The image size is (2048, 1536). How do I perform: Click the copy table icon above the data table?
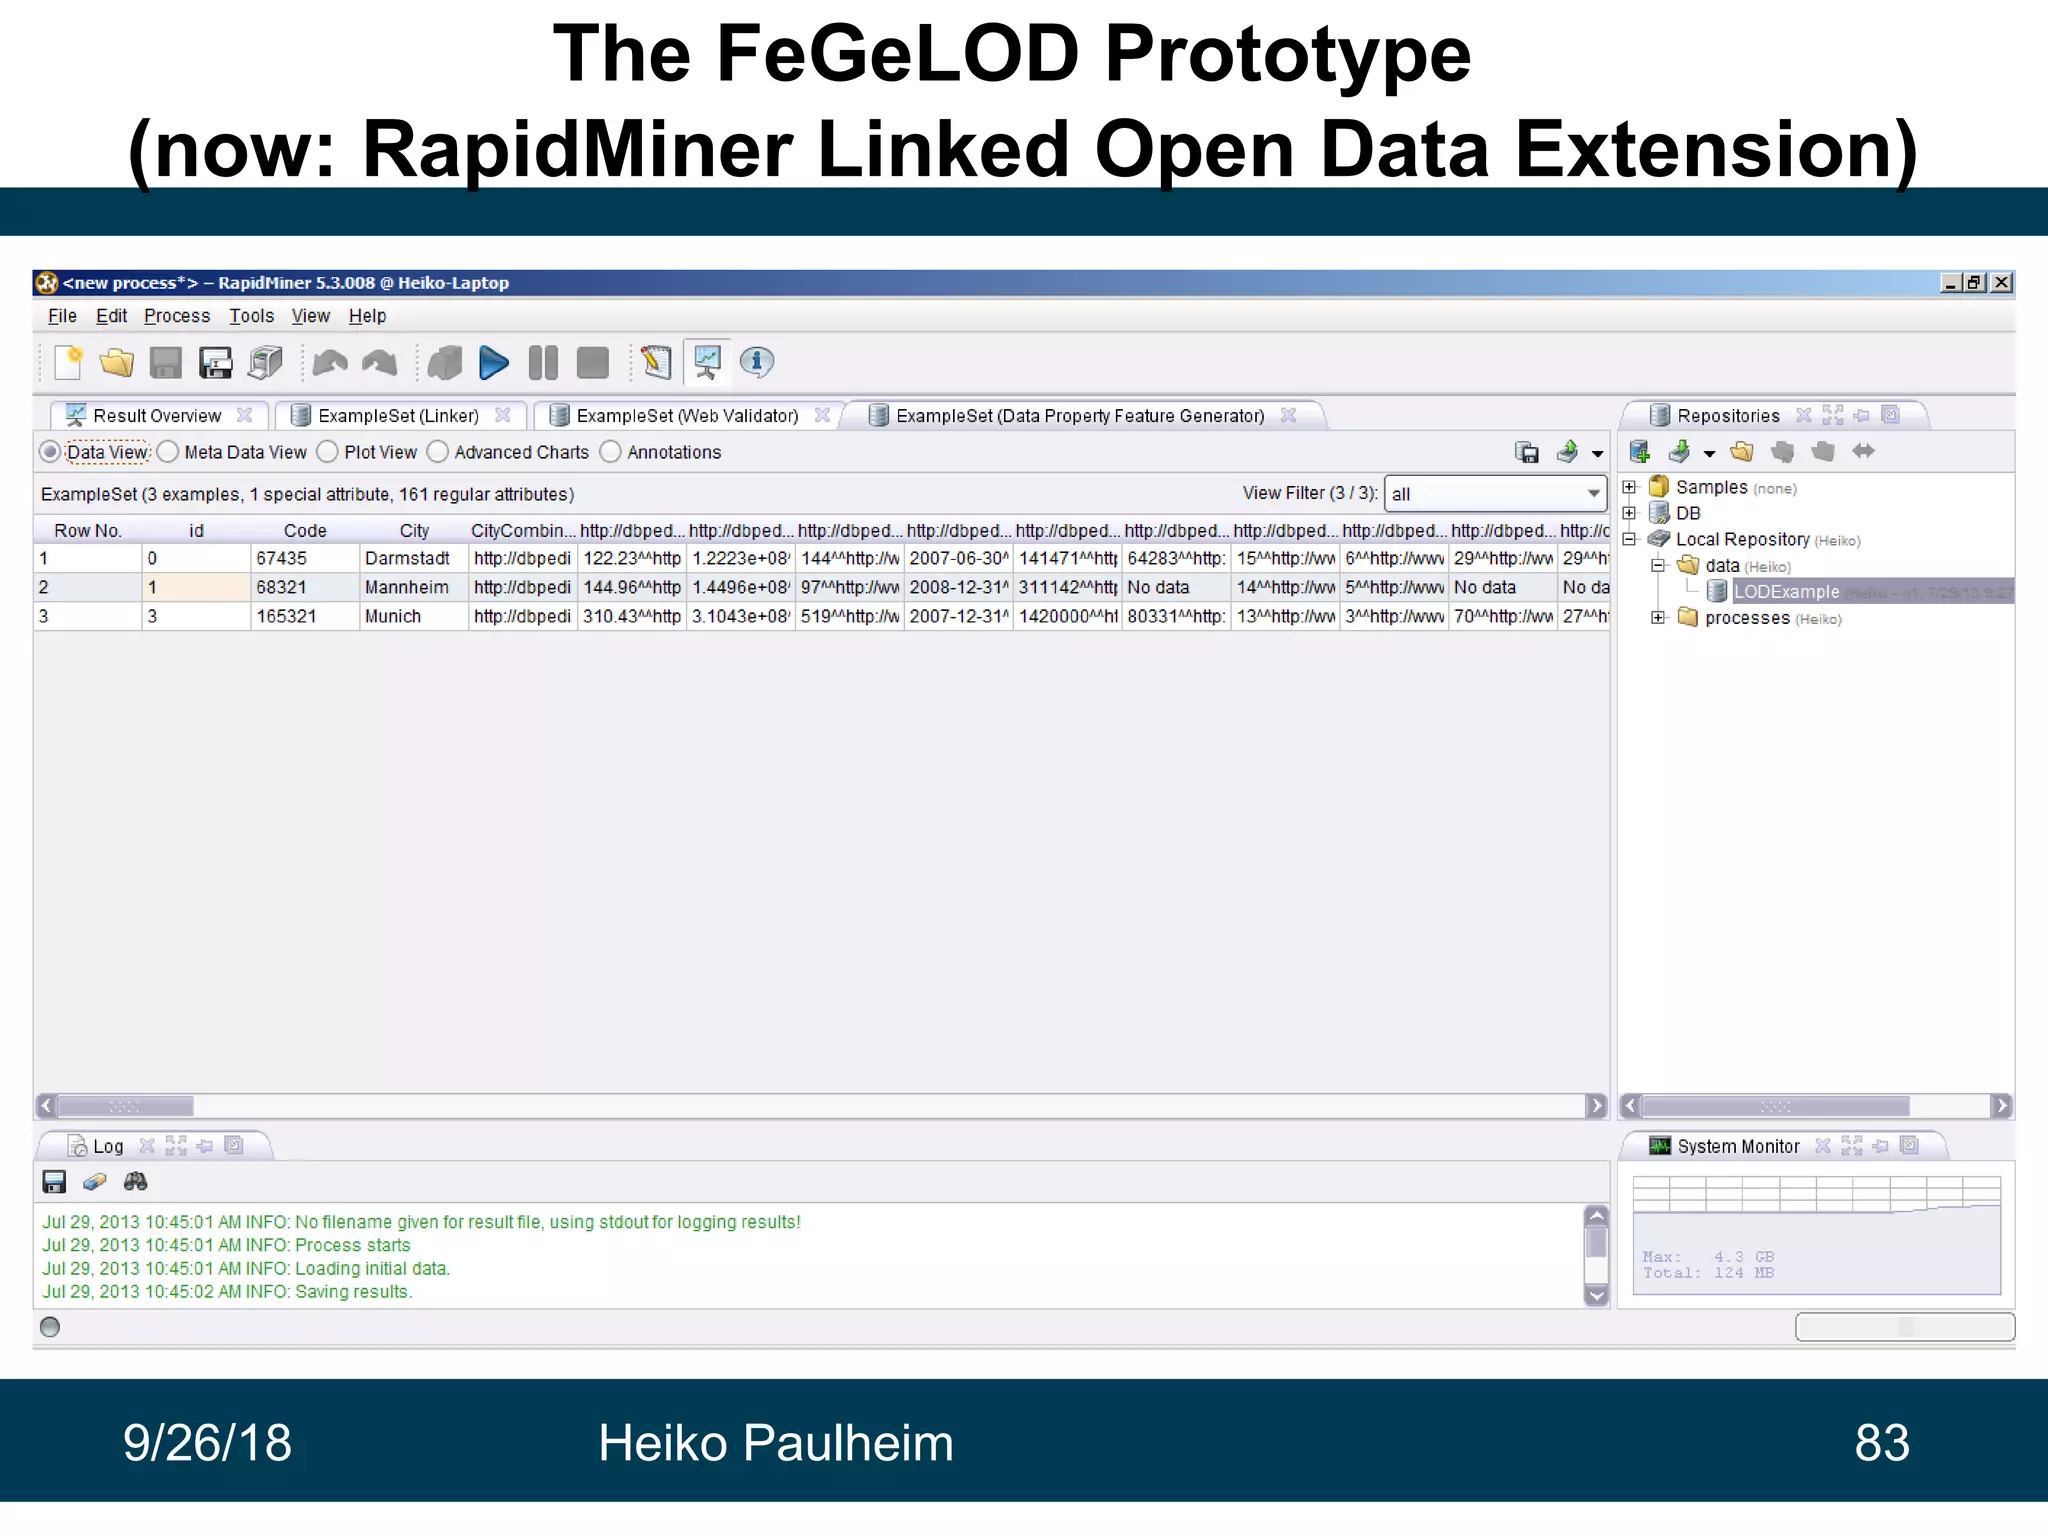pos(1527,453)
